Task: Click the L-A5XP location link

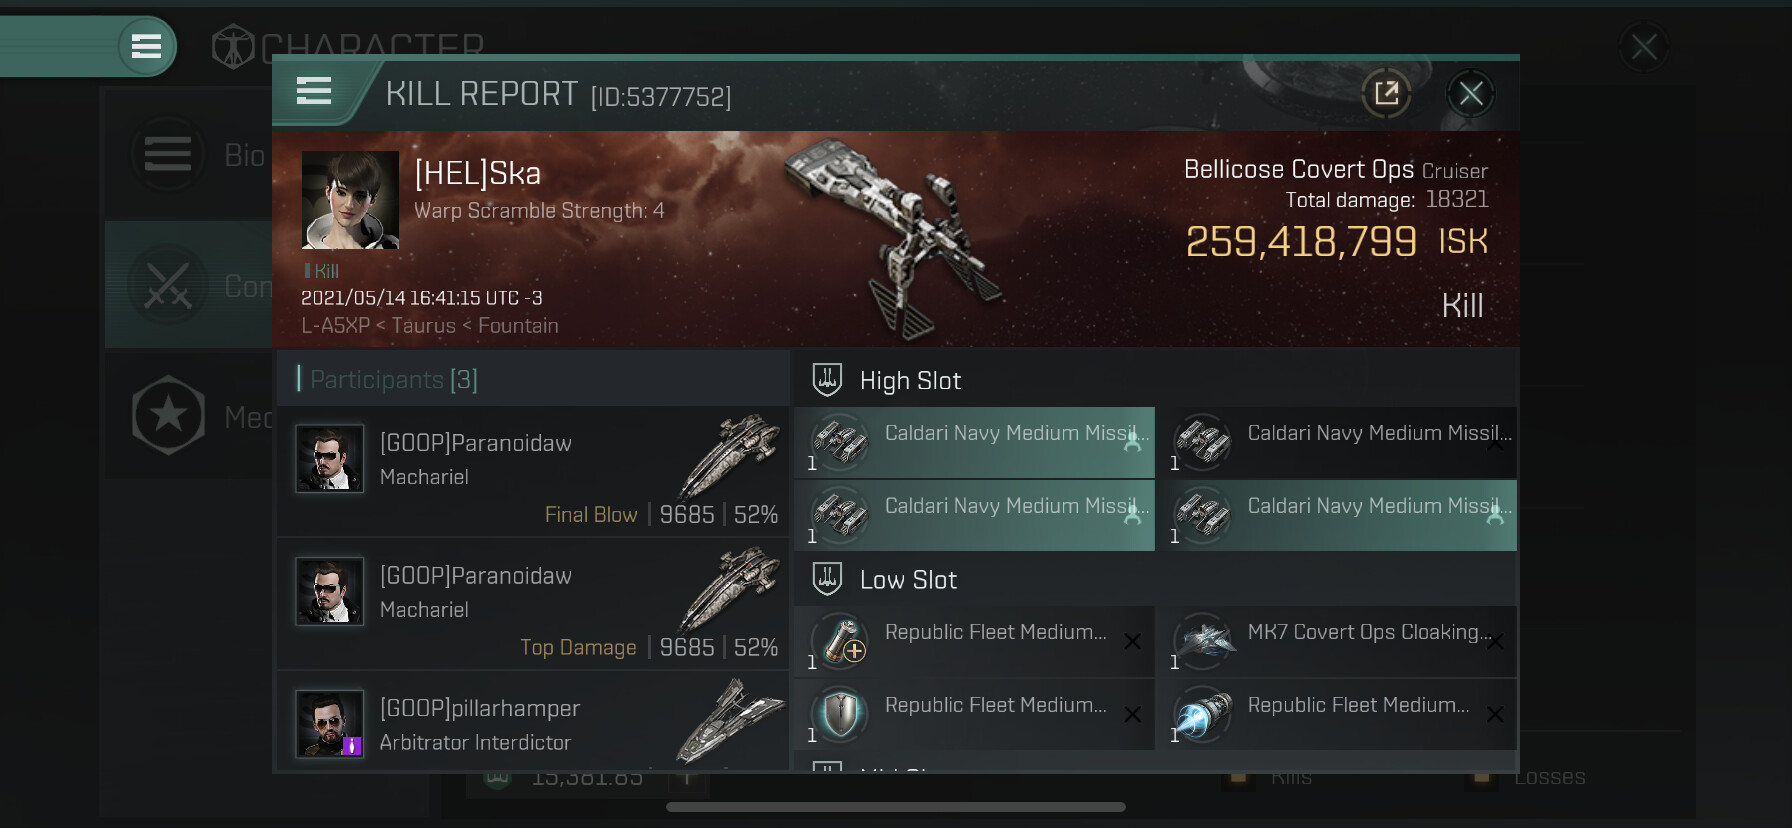Action: click(335, 326)
